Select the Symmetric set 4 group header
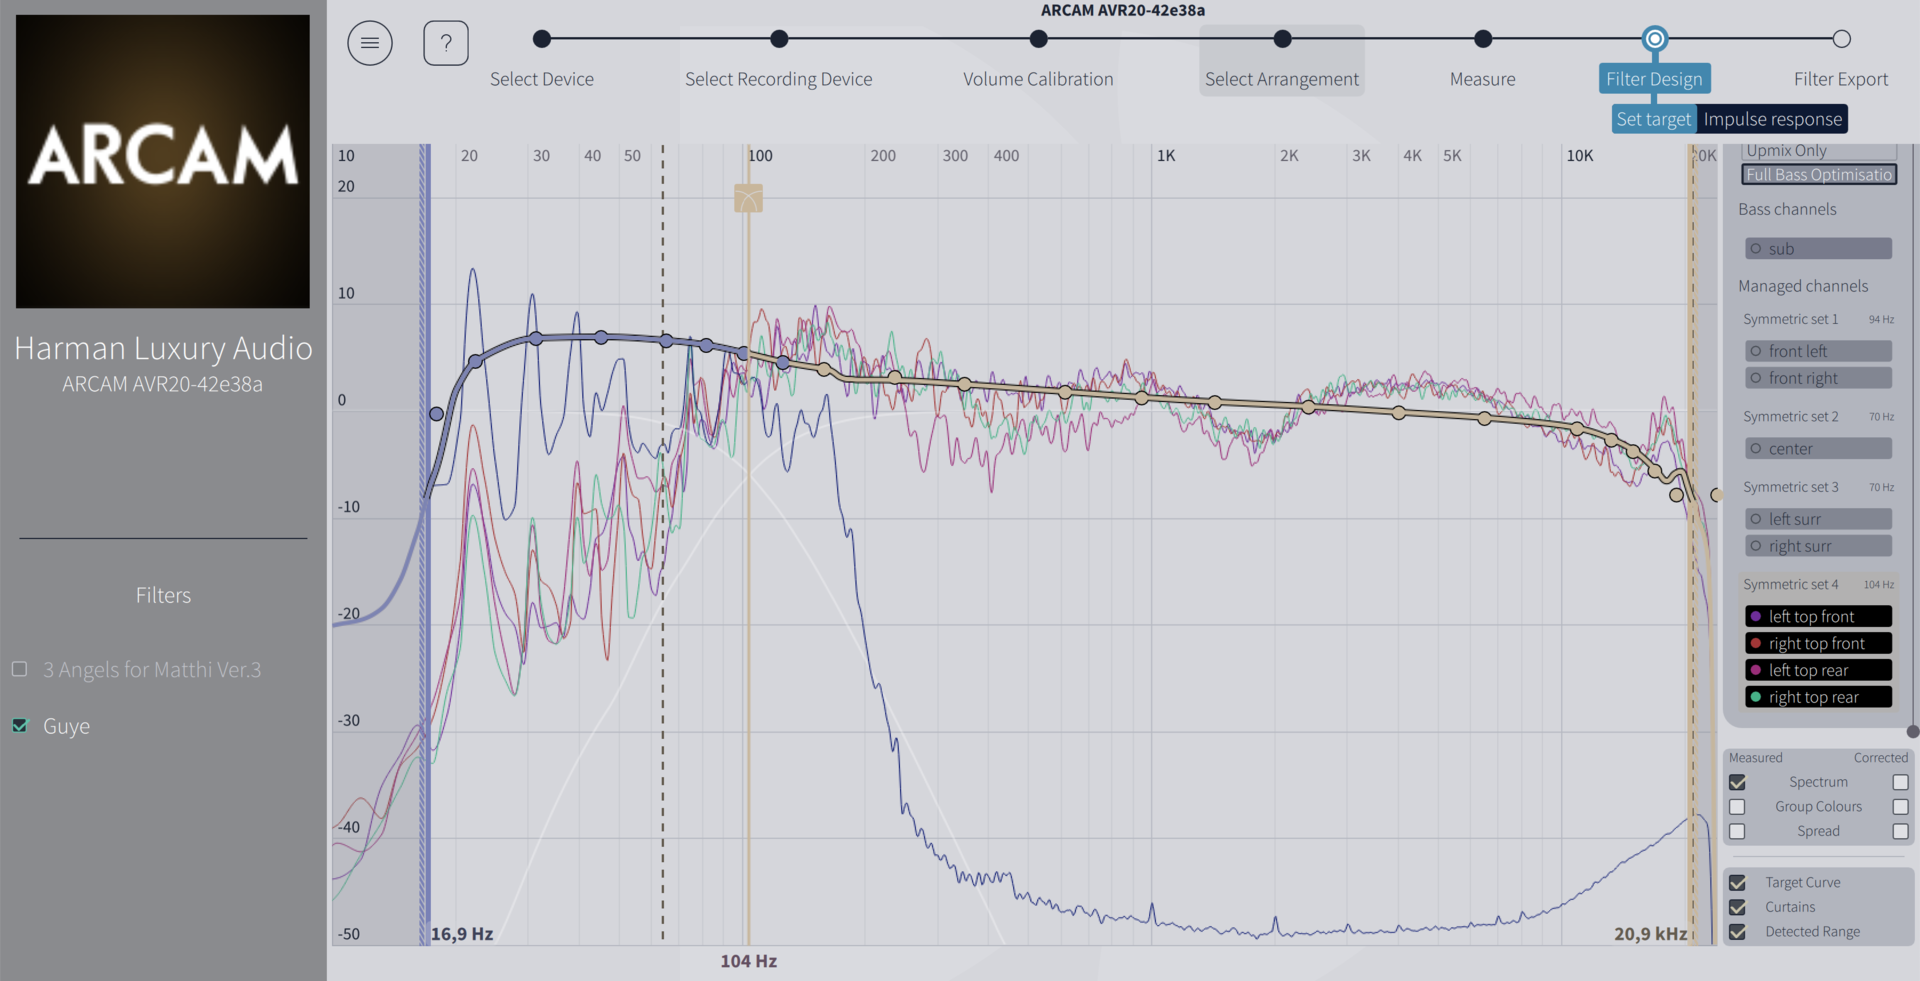1920x981 pixels. (1790, 584)
